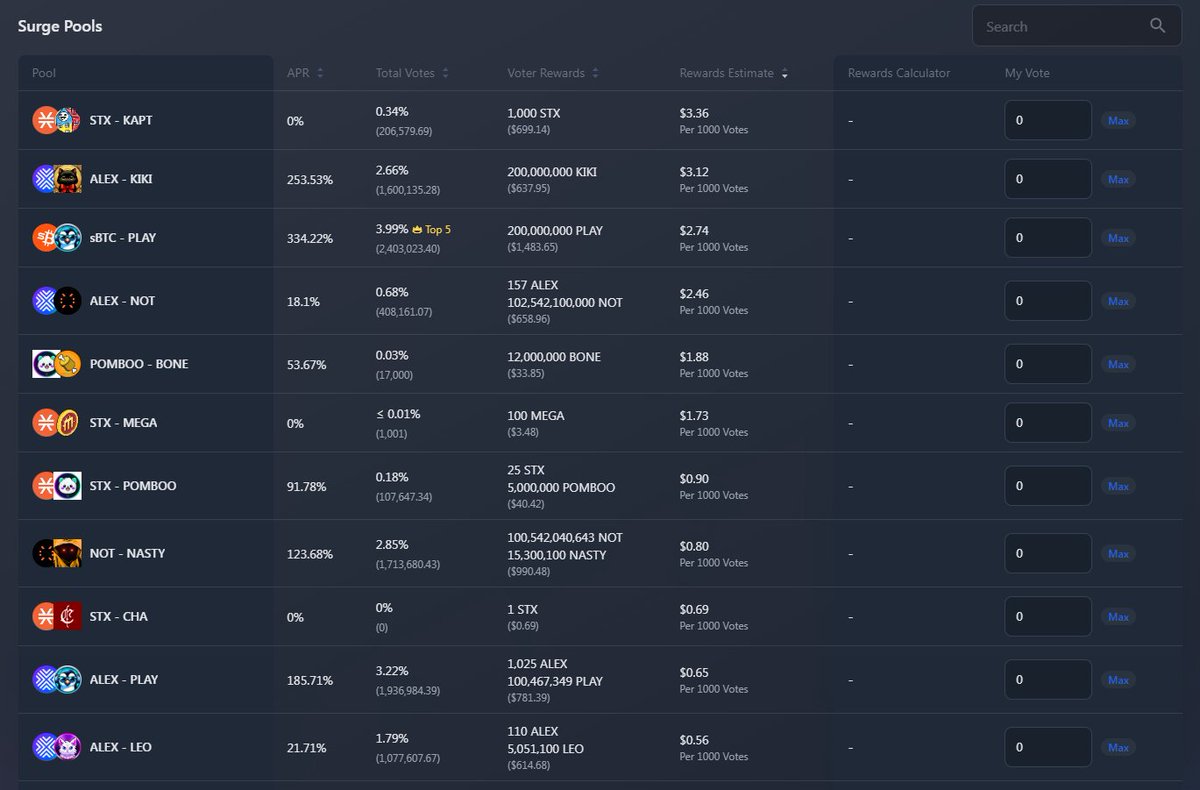Viewport: 1200px width, 790px height.
Task: Click Max button for POMBOO - BONE
Action: 1118,364
